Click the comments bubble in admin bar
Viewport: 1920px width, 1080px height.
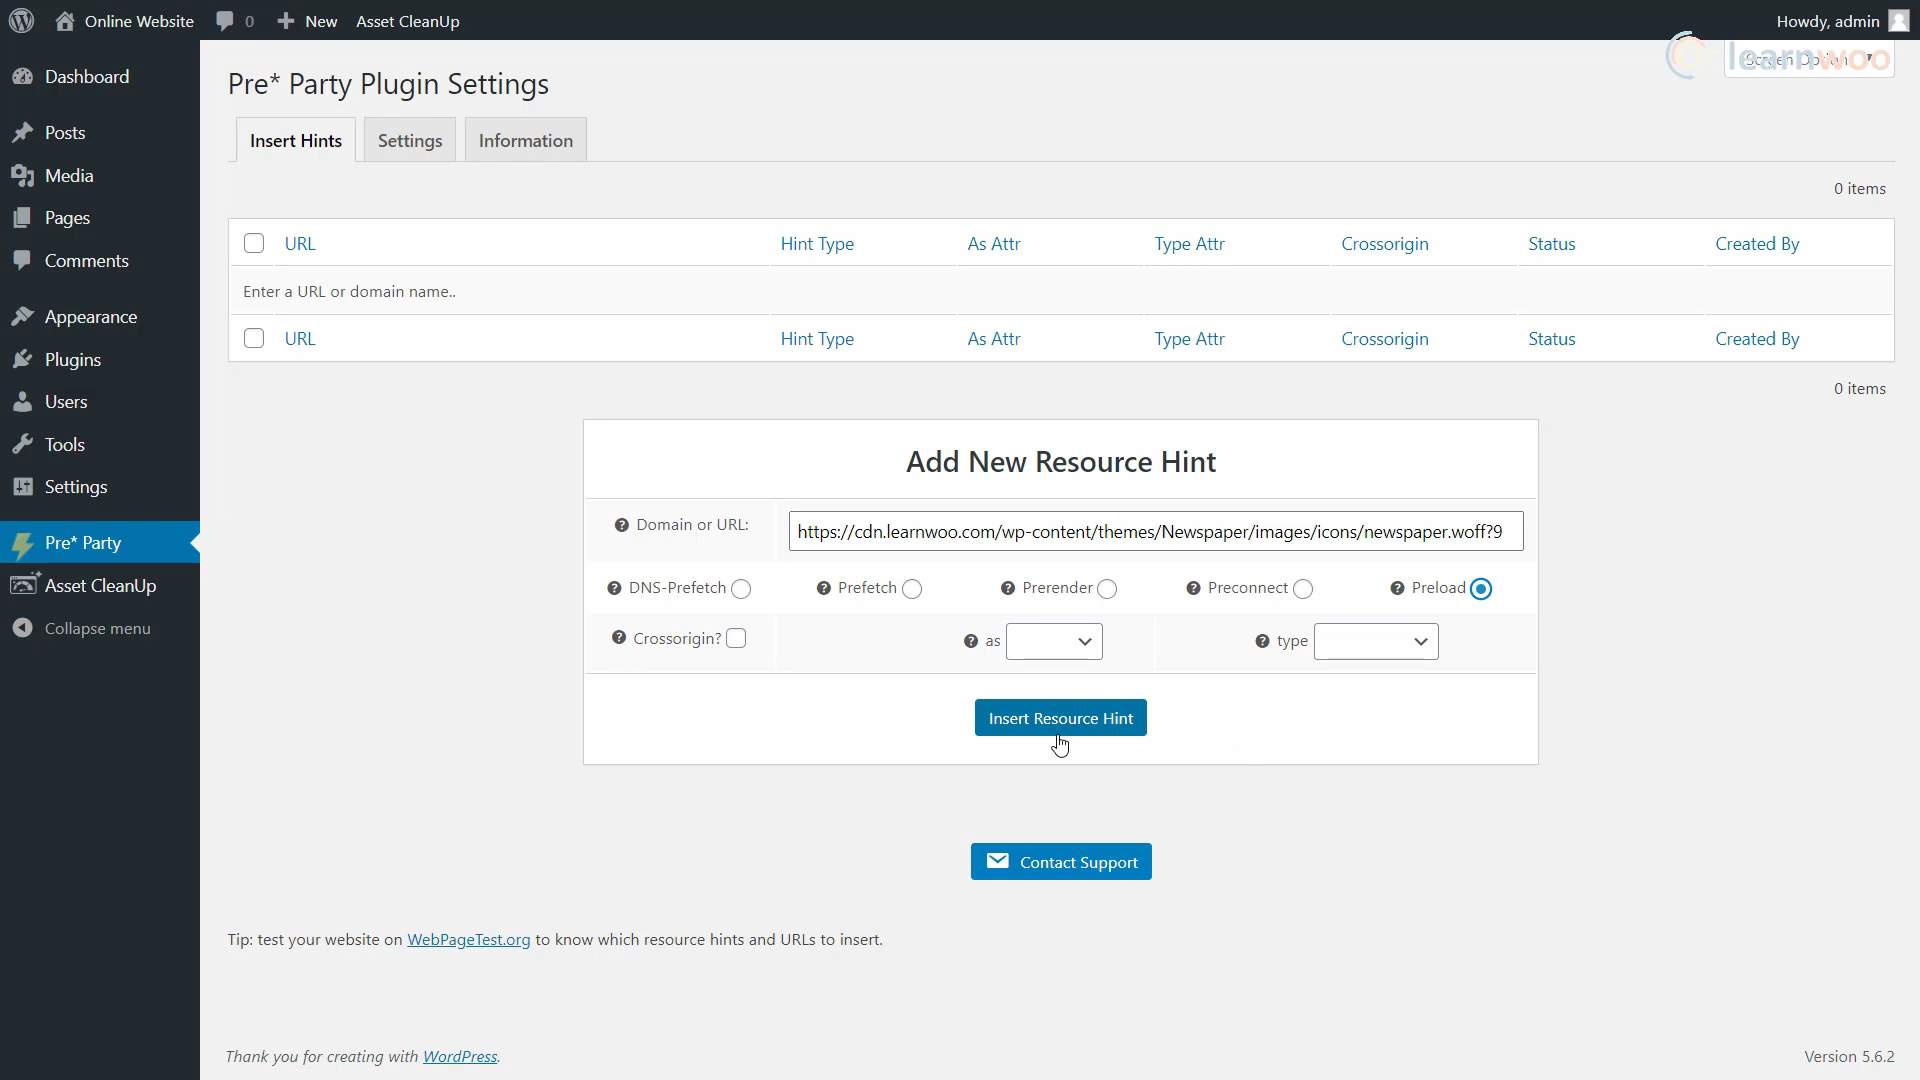pos(225,21)
